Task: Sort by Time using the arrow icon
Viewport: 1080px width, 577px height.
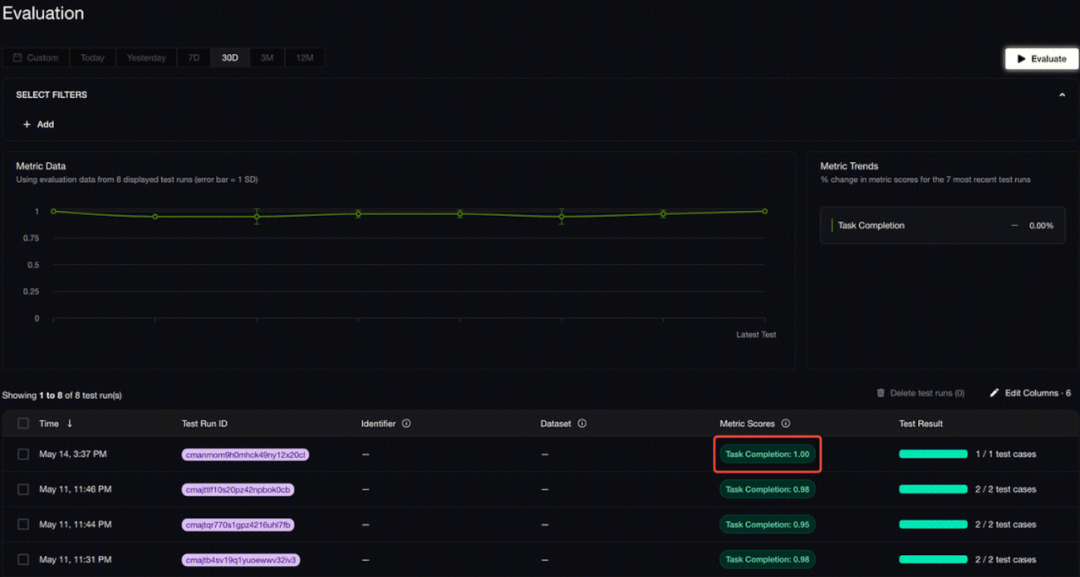Action: pyautogui.click(x=70, y=423)
